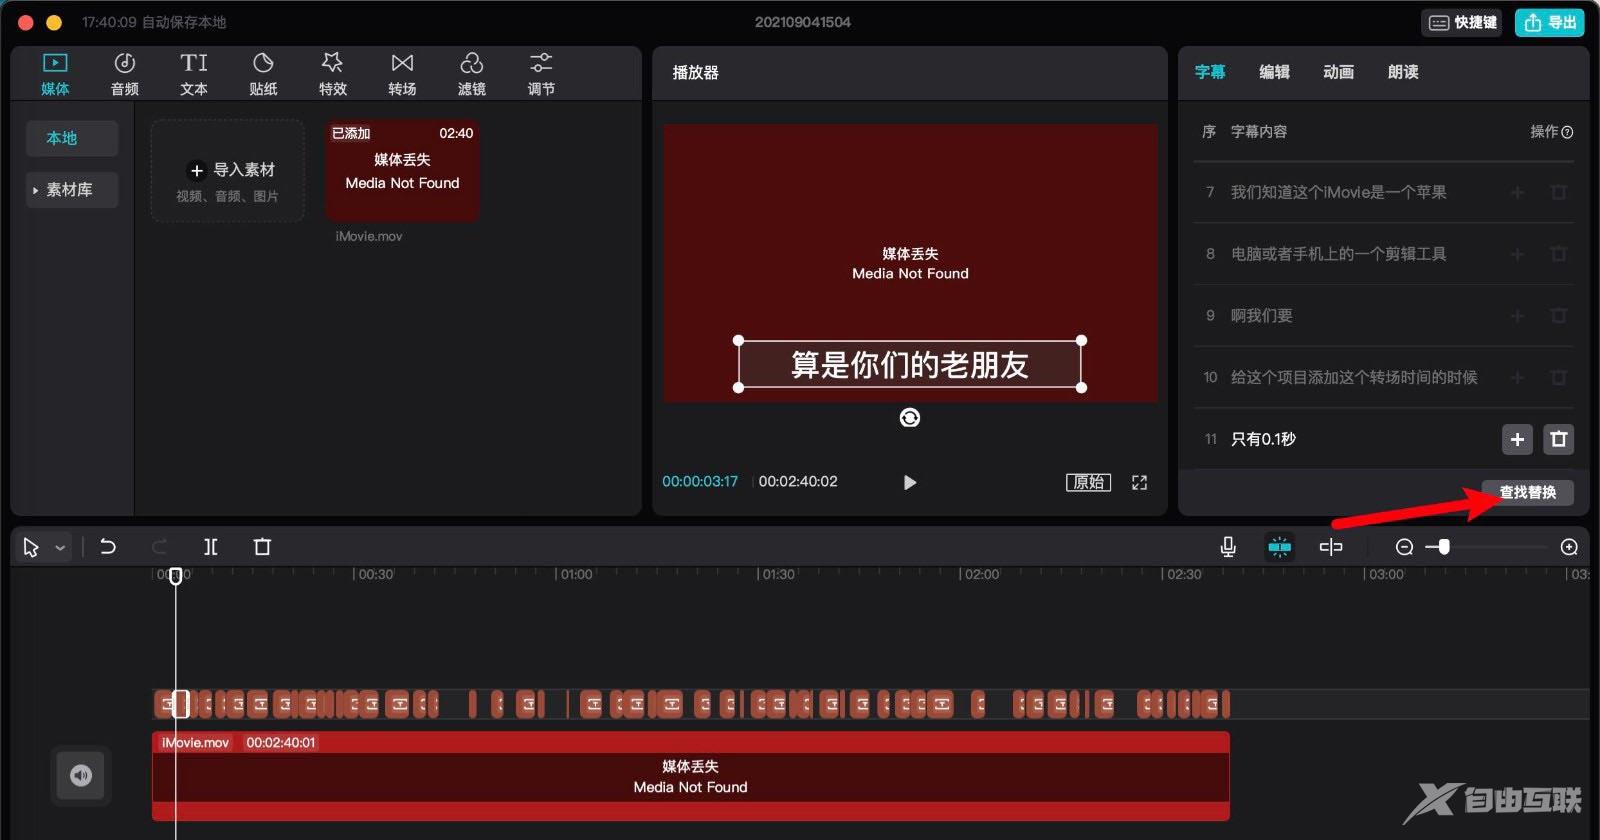Select the 本地 local media category
The image size is (1600, 840).
[x=72, y=138]
